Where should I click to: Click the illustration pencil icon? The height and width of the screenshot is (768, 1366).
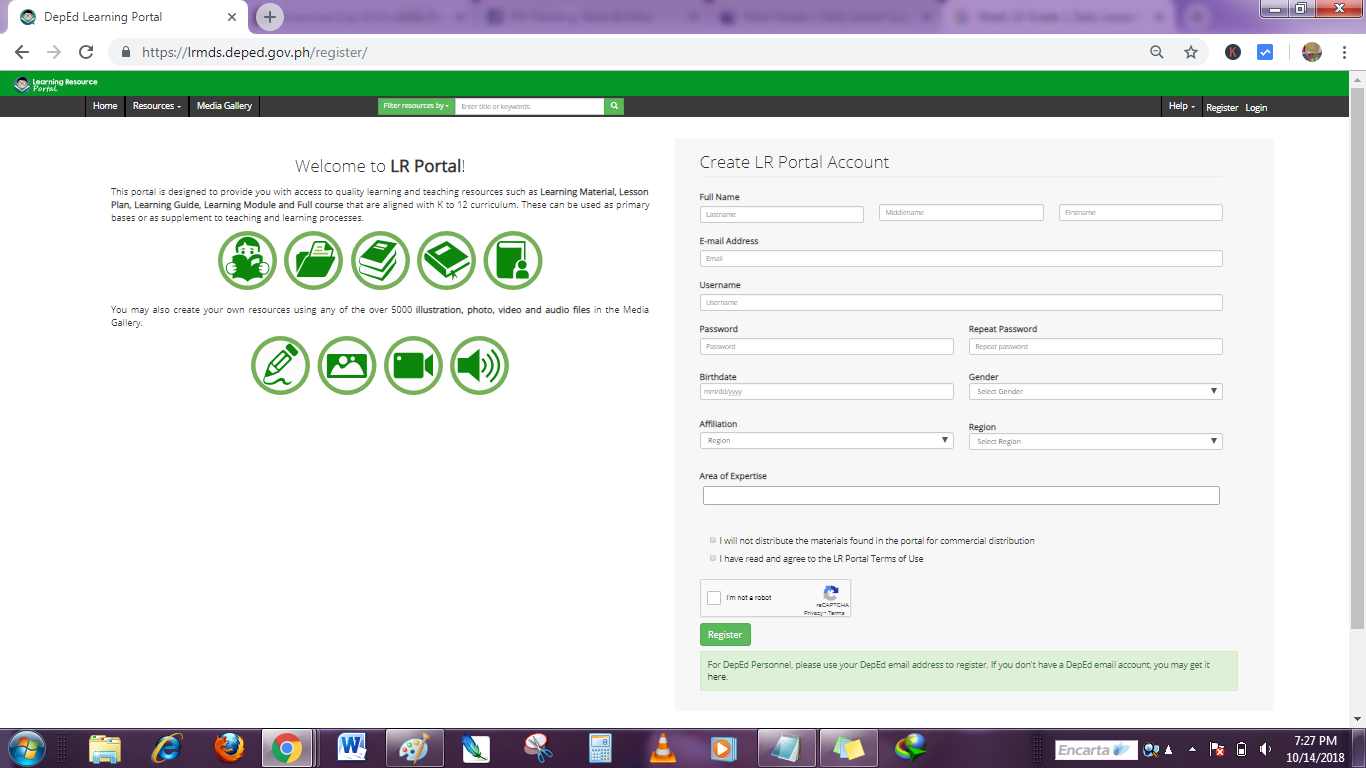tap(280, 365)
